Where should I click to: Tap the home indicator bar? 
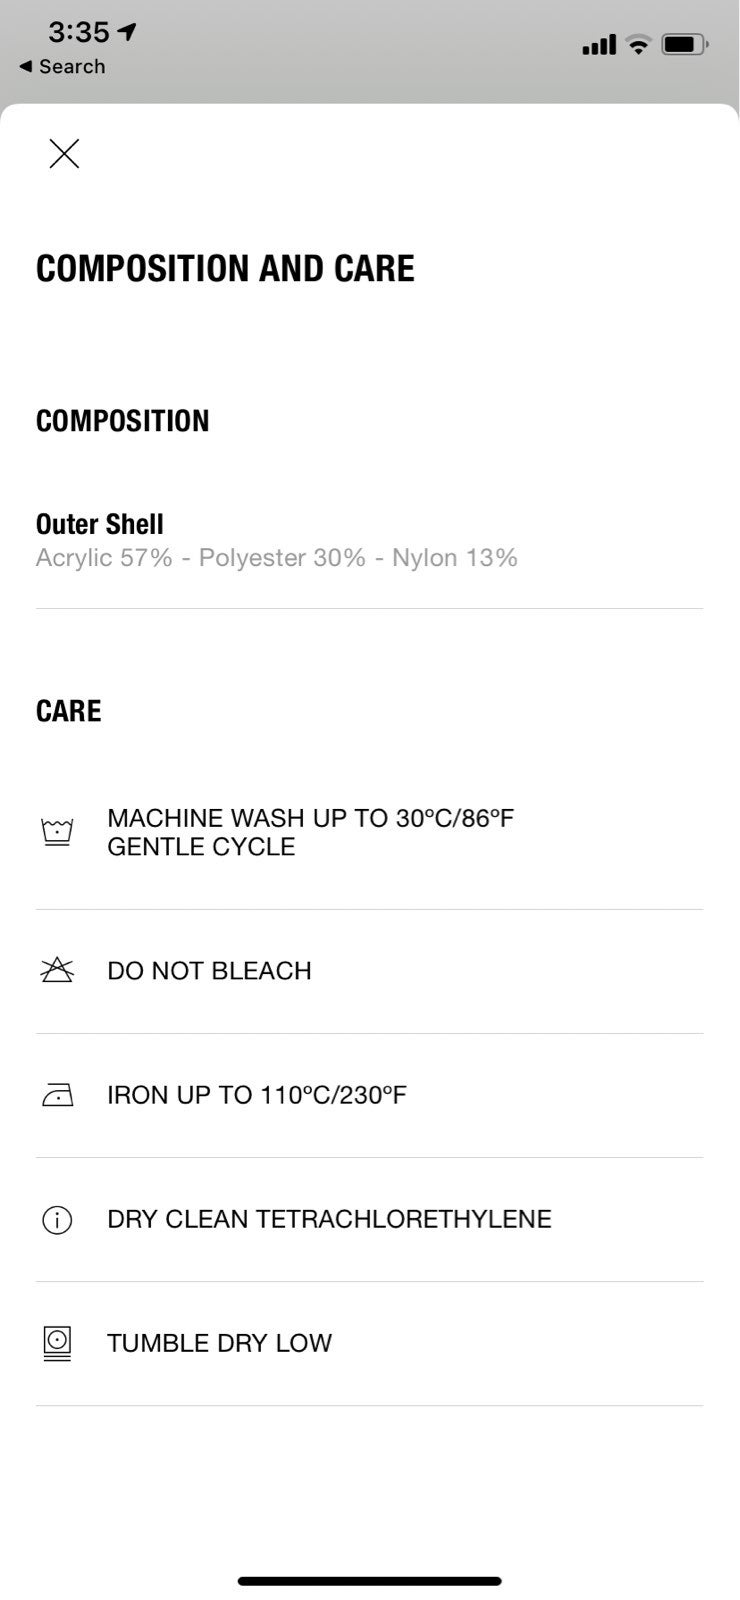[369, 1581]
